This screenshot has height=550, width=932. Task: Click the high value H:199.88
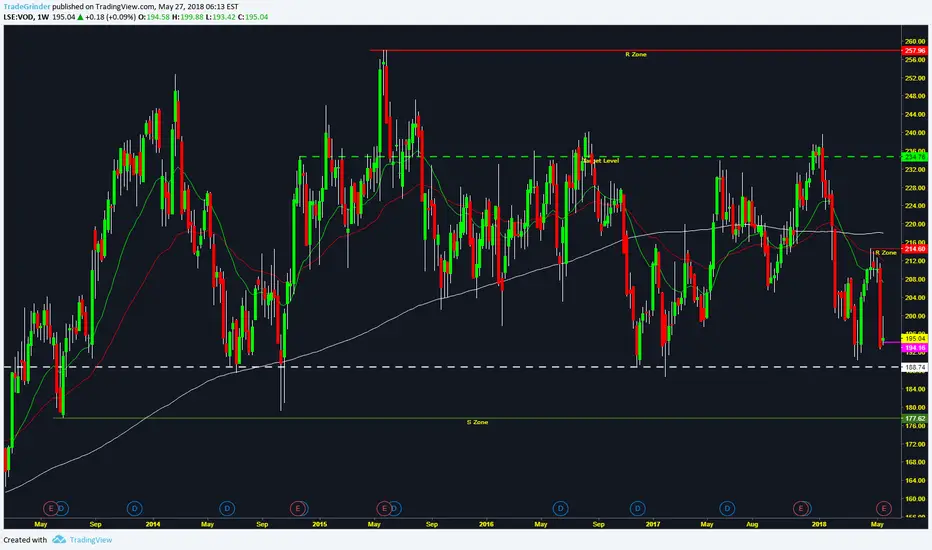188,17
